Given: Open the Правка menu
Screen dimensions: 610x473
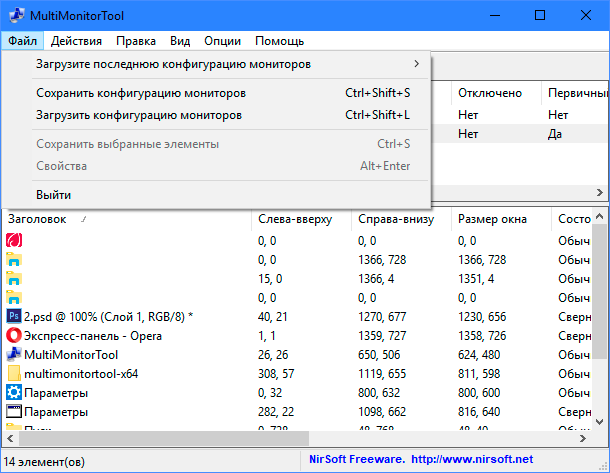Looking at the screenshot, I should pos(136,41).
